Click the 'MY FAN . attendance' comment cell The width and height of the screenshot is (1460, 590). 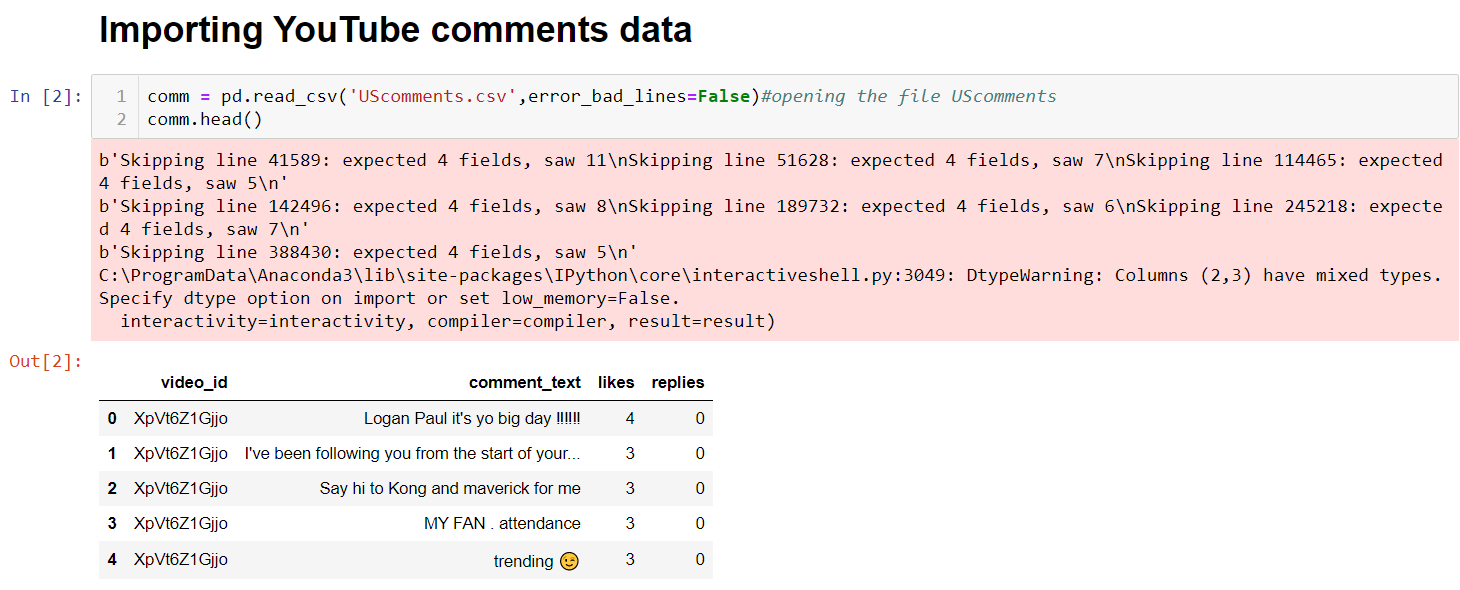coord(502,523)
